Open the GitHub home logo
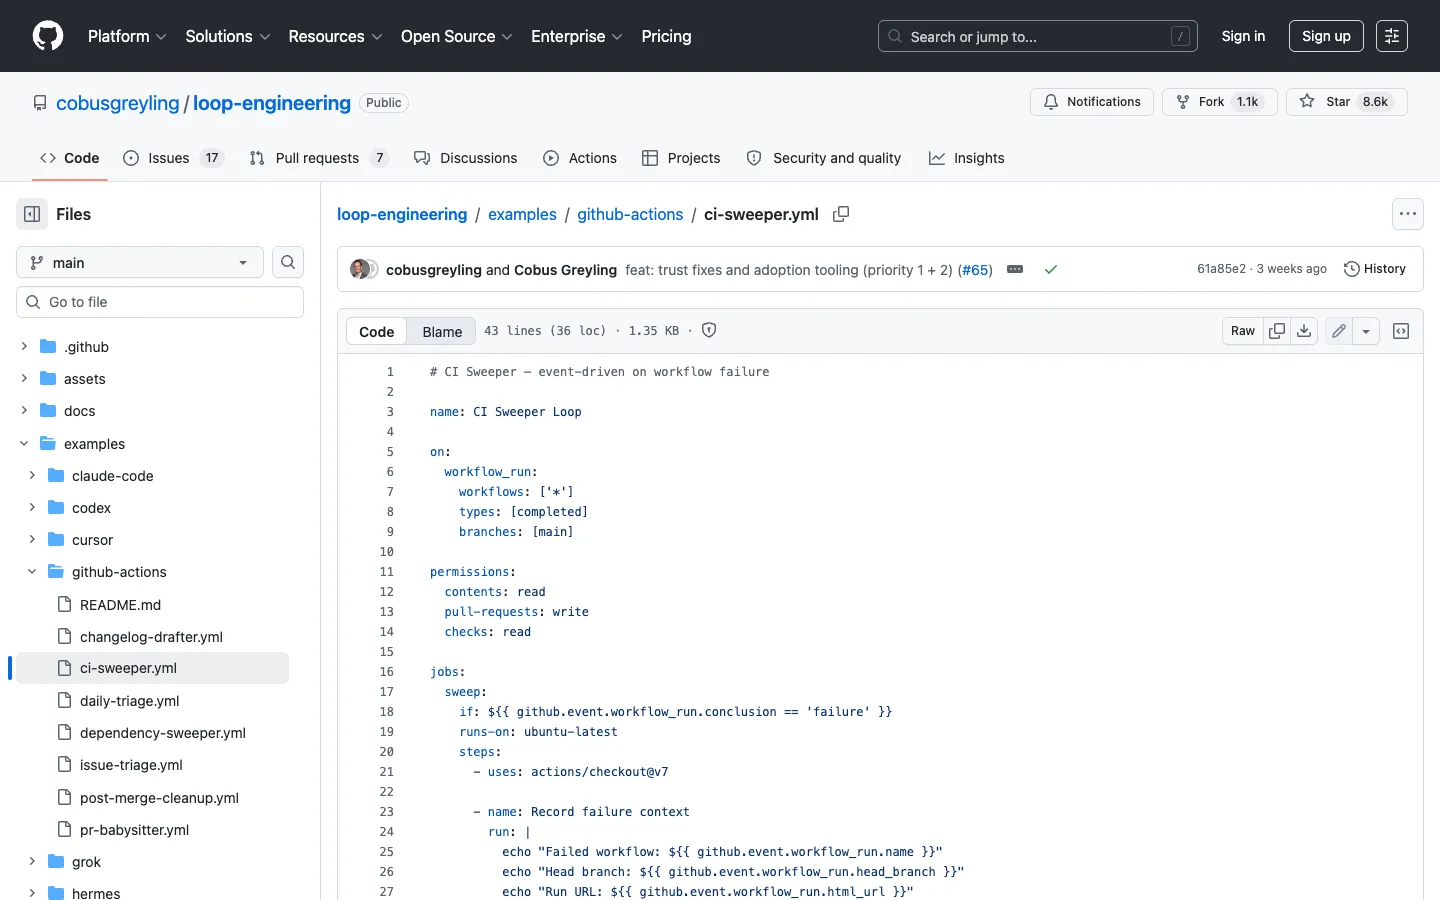The image size is (1440, 900). click(x=48, y=36)
